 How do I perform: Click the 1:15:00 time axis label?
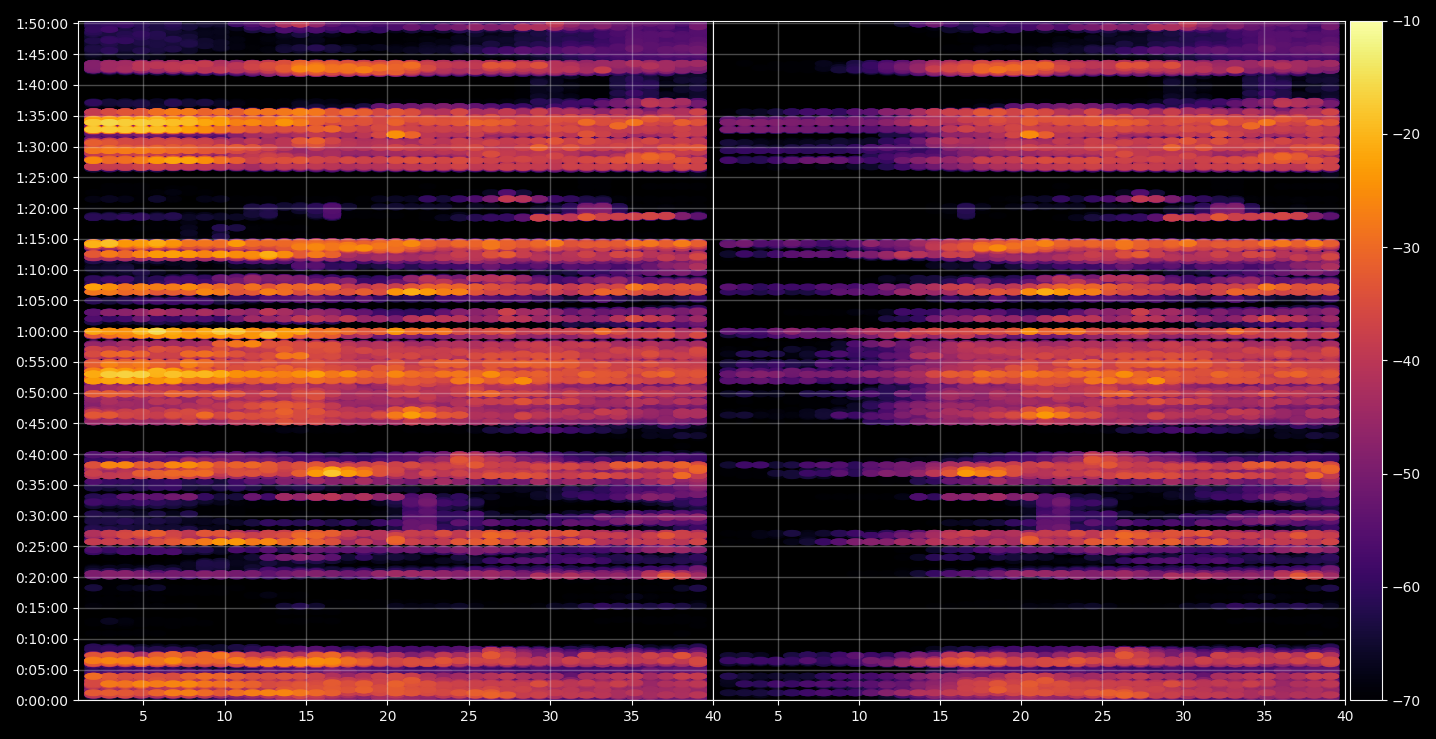[42, 239]
